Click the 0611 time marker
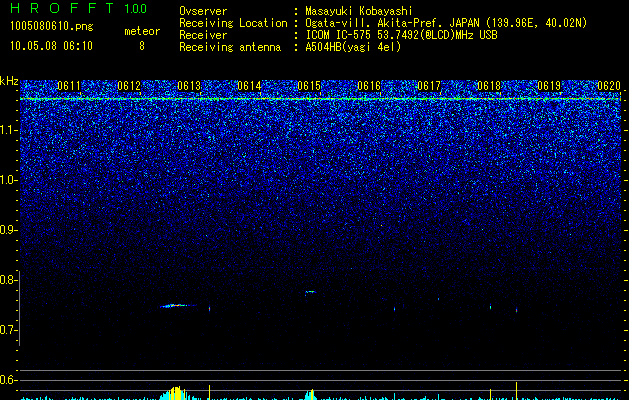629x400 pixels. click(x=69, y=86)
